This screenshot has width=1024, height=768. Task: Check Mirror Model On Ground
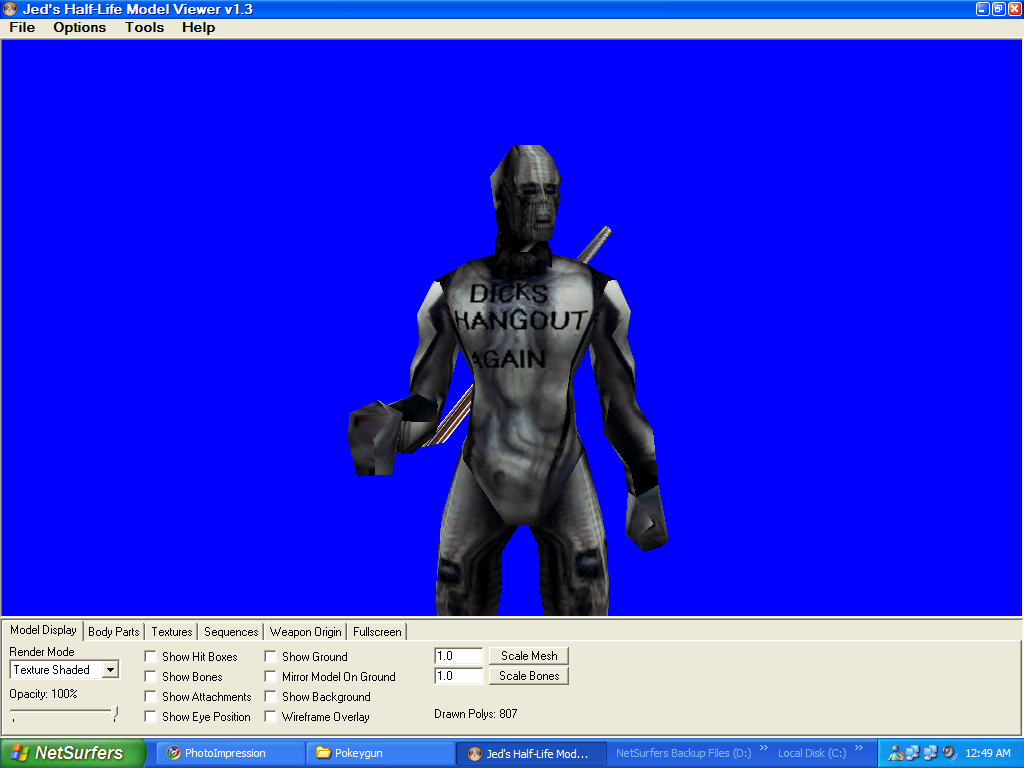(x=270, y=677)
